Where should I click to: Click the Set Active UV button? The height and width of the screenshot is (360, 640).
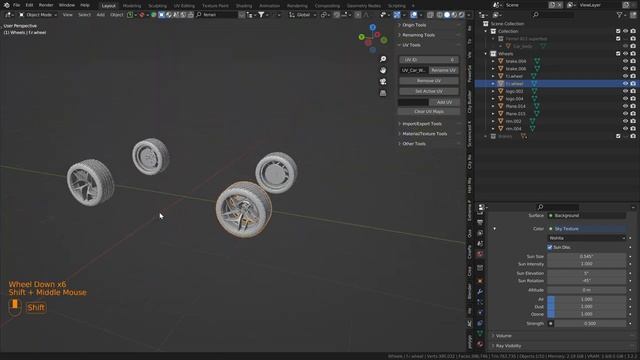pos(429,91)
